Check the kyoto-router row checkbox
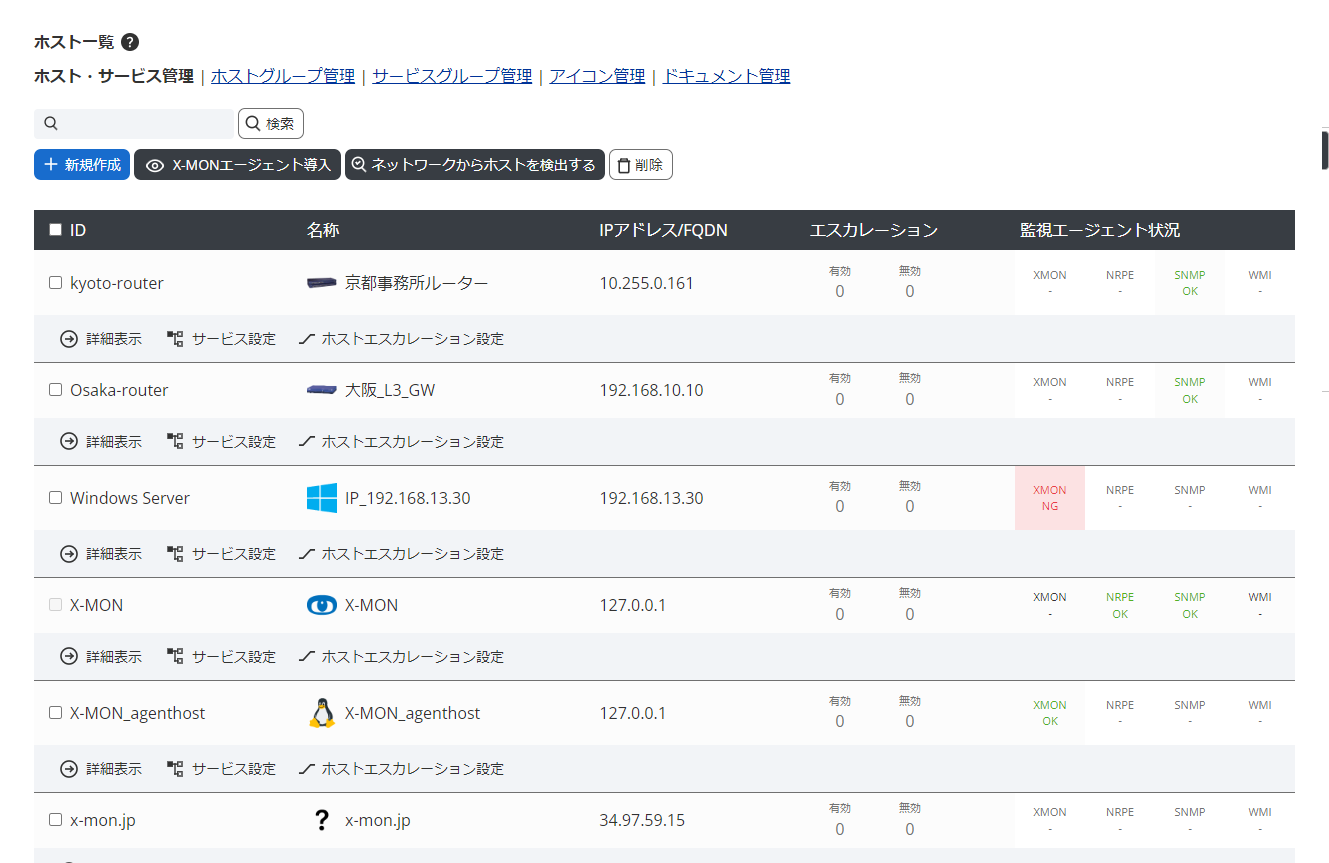1329x863 pixels. (55, 283)
